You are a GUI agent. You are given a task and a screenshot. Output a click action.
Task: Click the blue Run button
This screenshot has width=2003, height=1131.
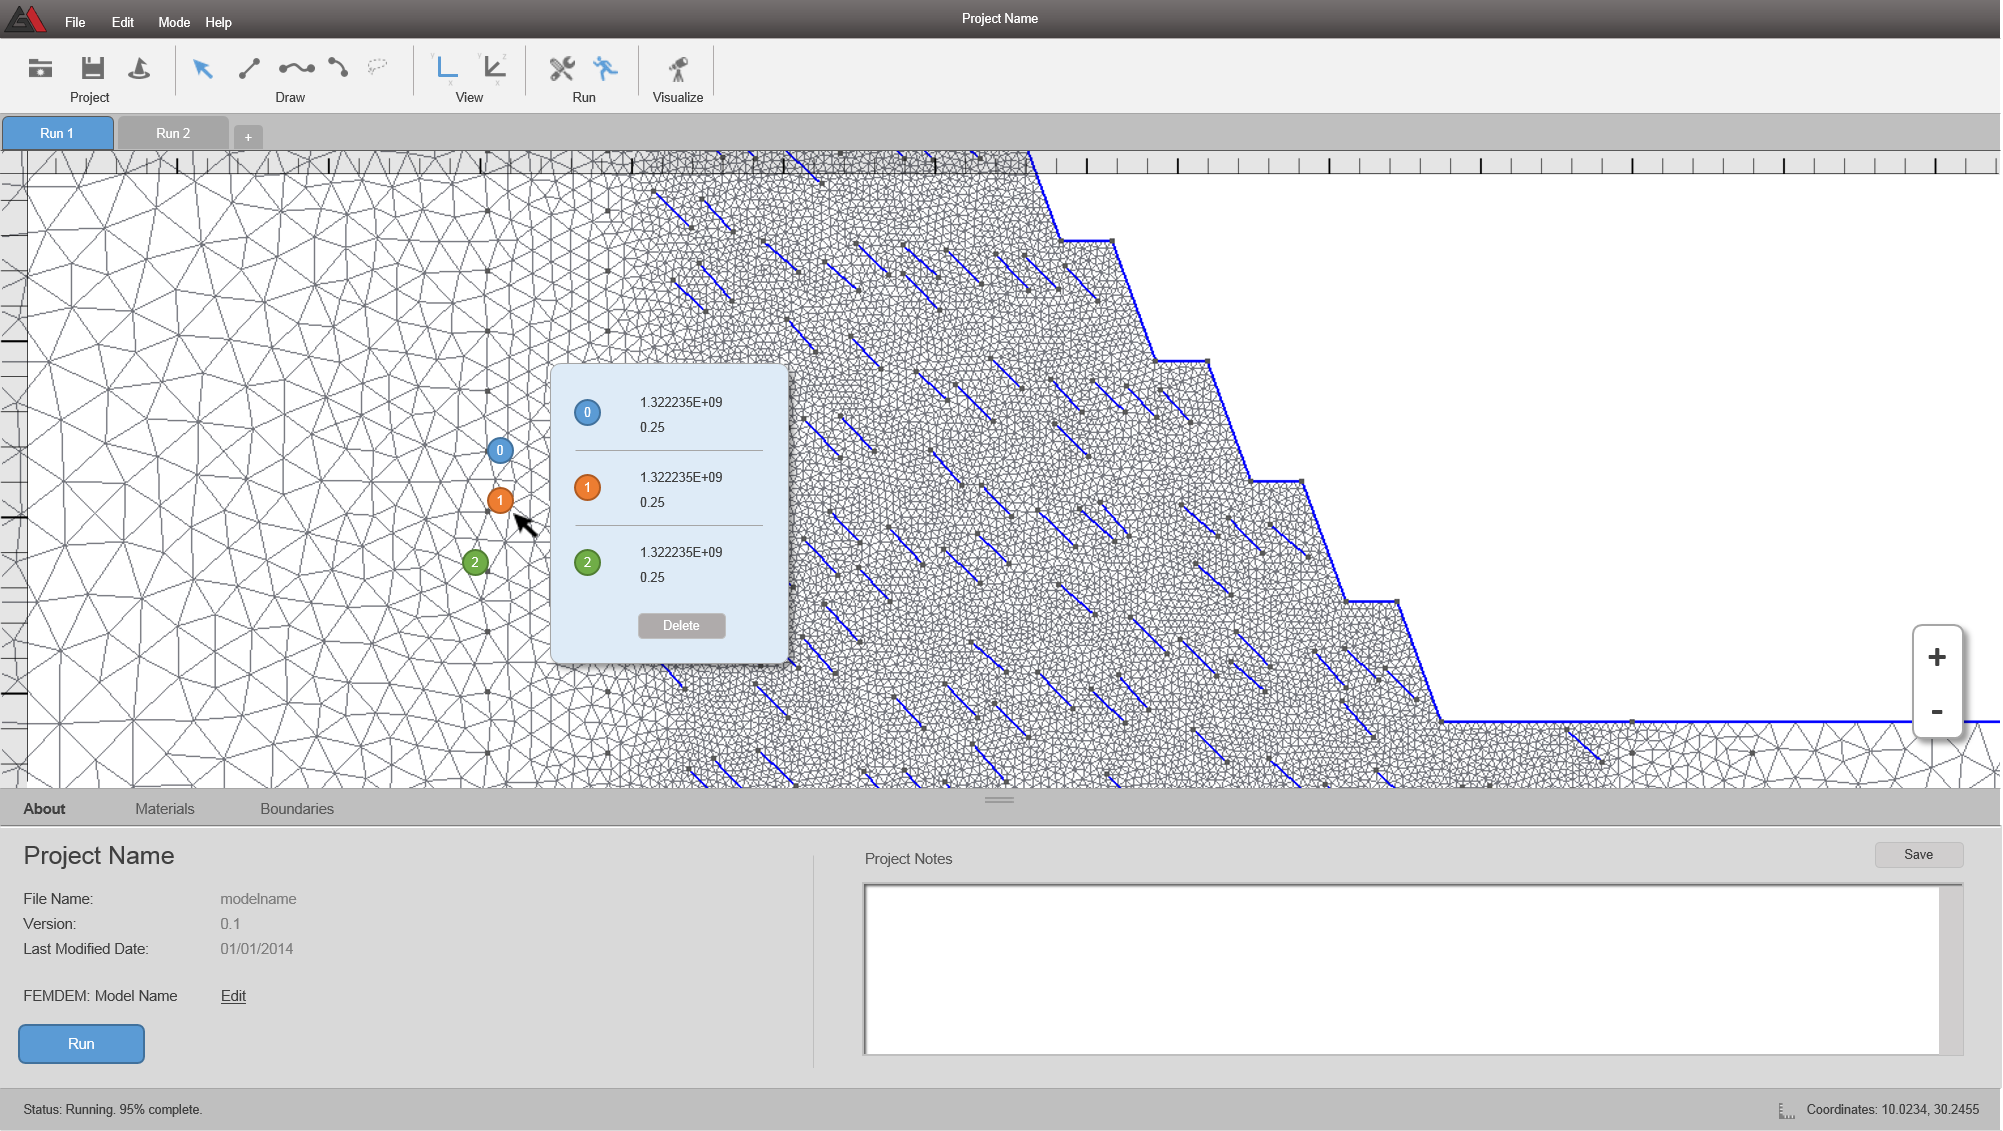(x=81, y=1043)
